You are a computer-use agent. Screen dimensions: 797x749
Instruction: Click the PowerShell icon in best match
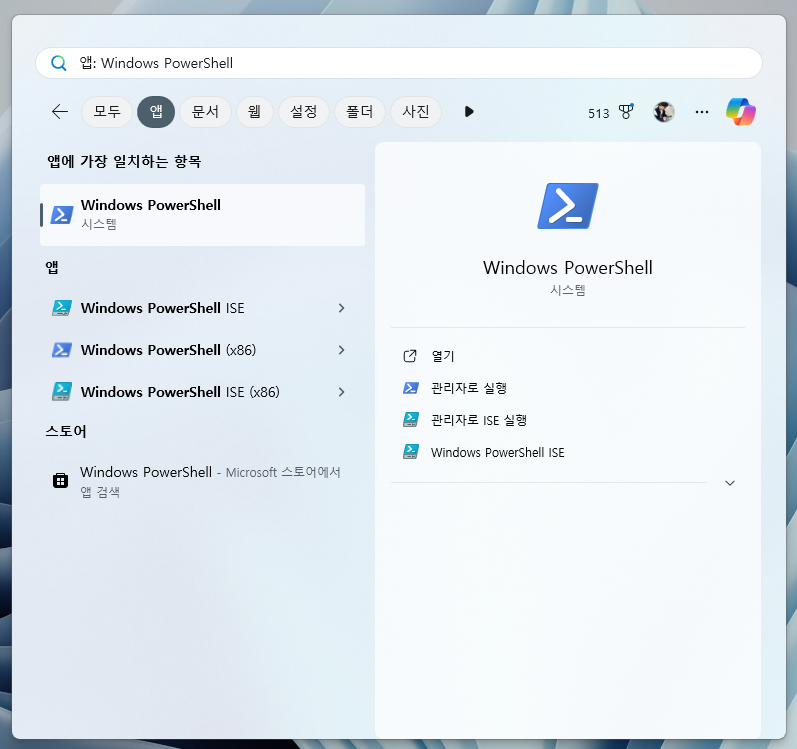coord(62,215)
